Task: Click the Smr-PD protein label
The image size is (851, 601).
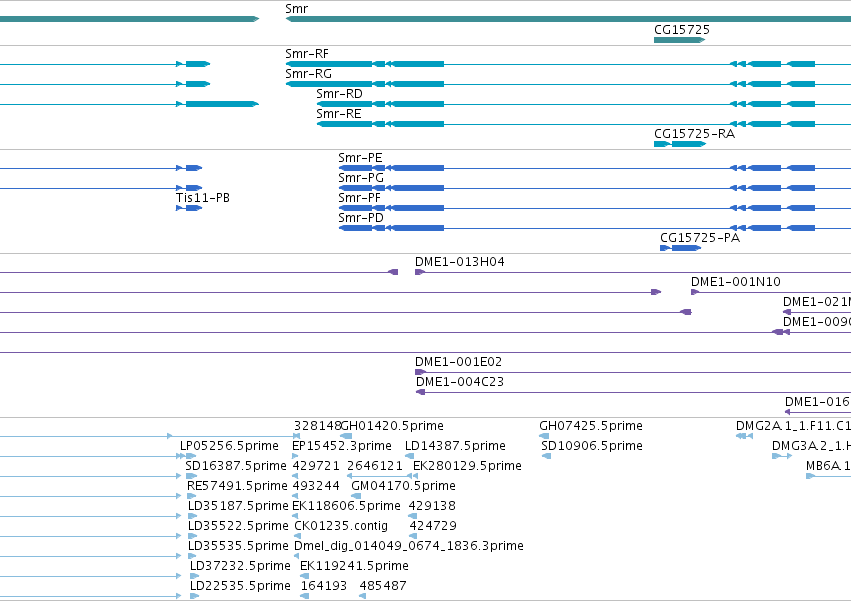Action: (361, 218)
